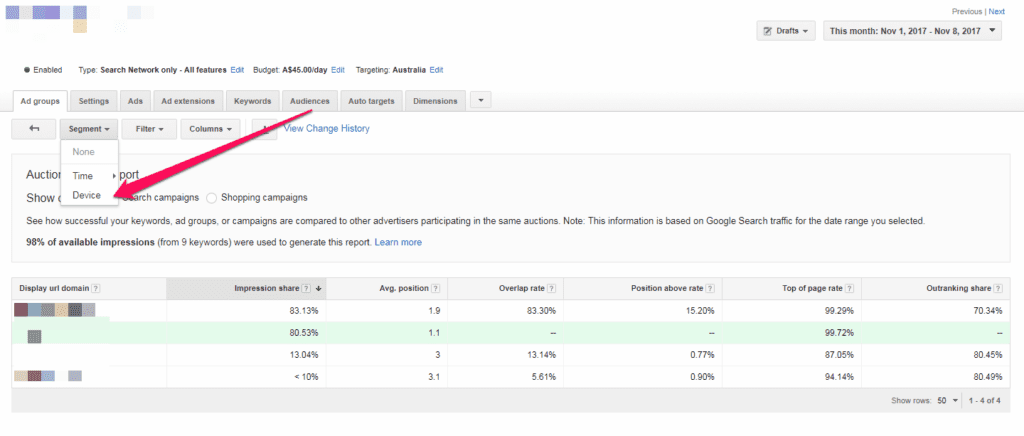Viewport: 1024px width, 436px height.
Task: Edit the Budget A$45.00/day
Action: click(x=338, y=70)
